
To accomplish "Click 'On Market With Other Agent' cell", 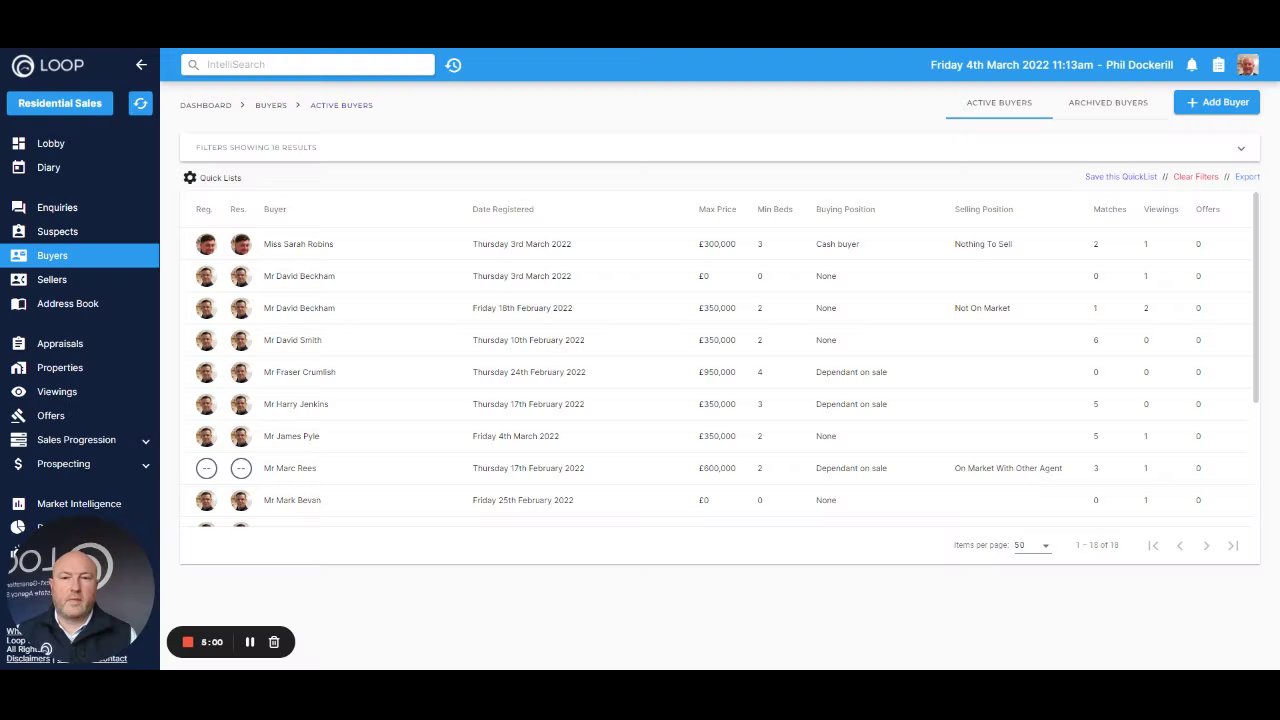I will click(1008, 468).
